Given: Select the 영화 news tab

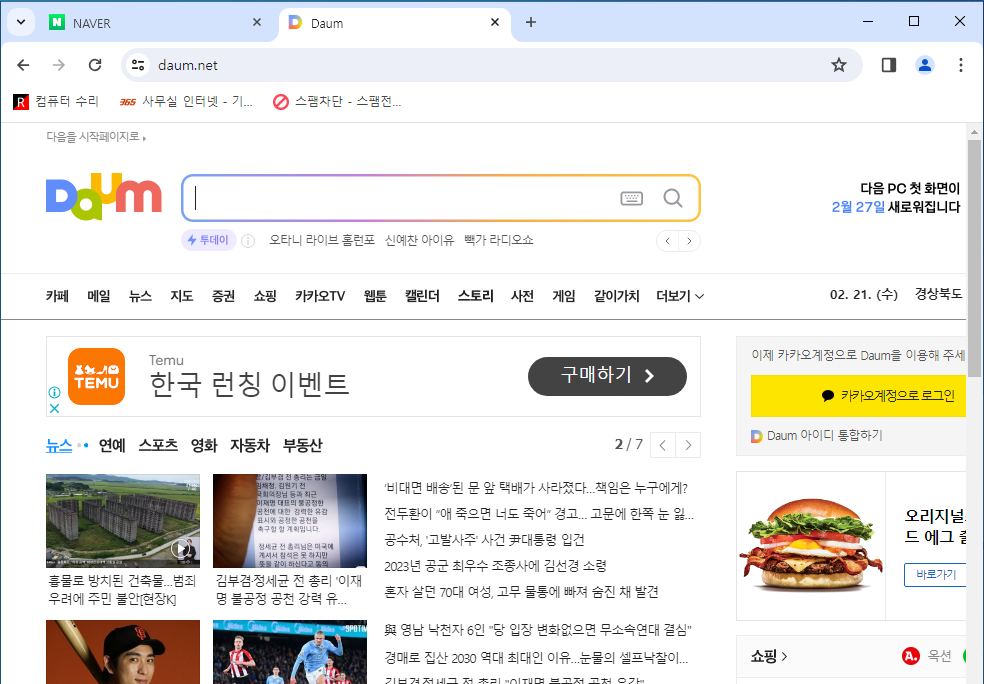Looking at the screenshot, I should [x=204, y=446].
